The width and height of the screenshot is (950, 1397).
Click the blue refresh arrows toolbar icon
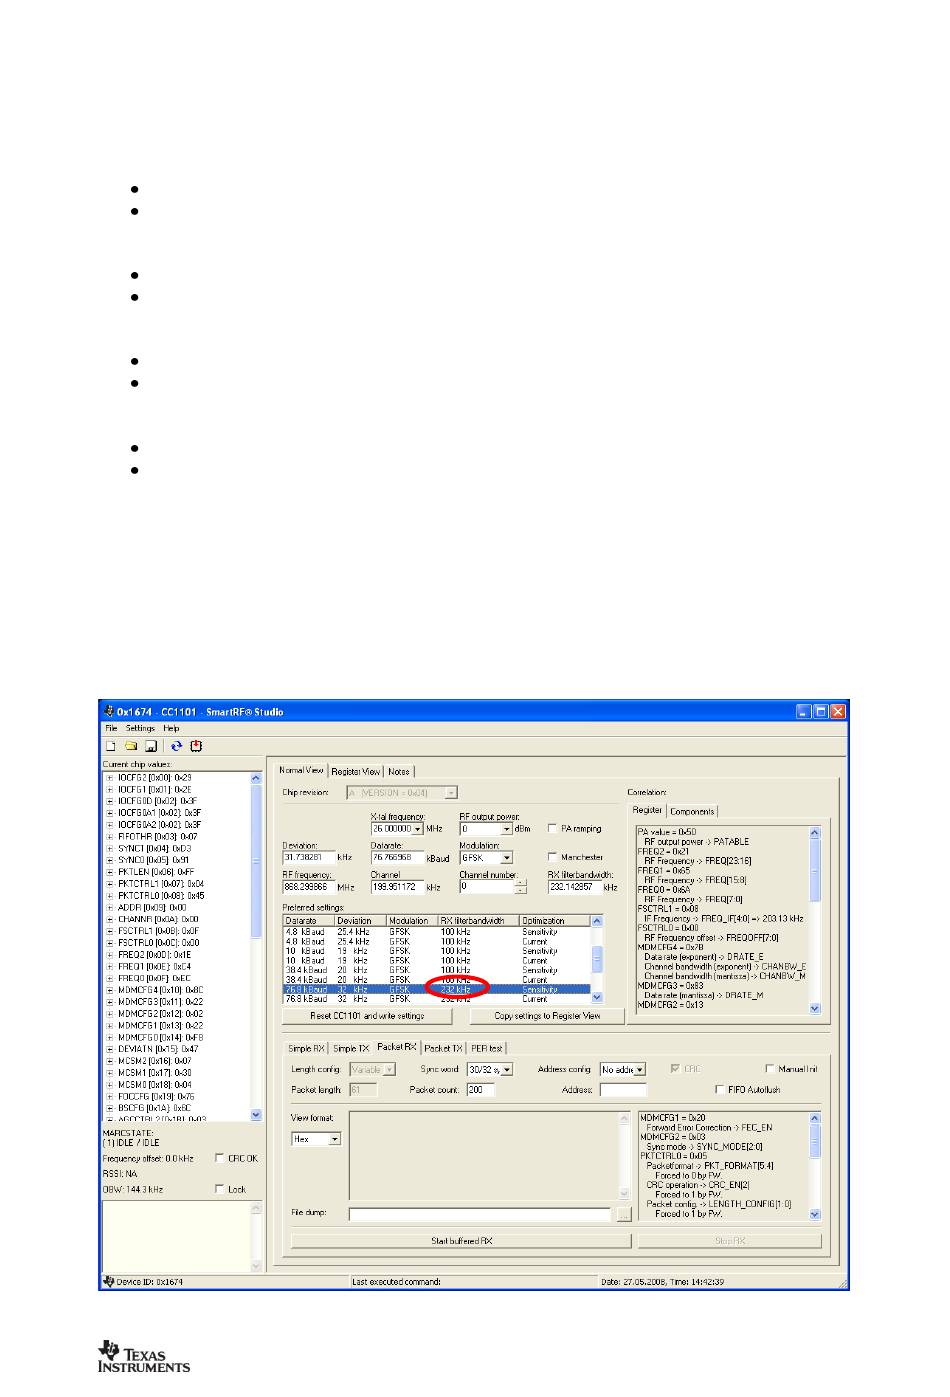point(177,746)
